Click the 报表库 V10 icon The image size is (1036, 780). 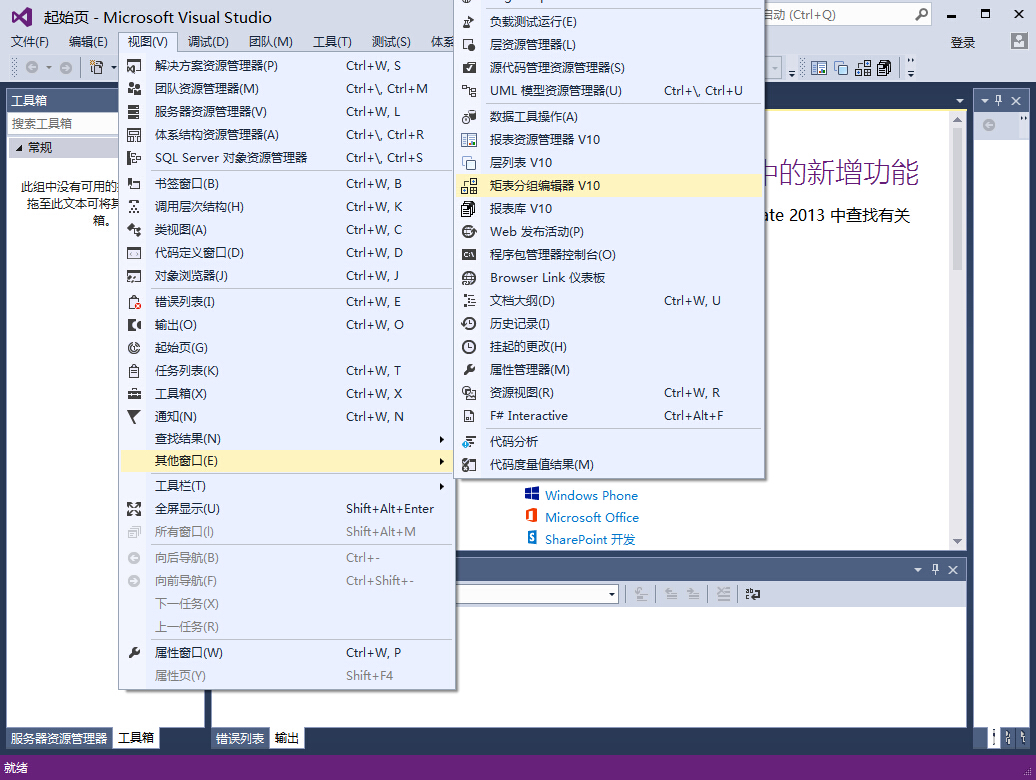pyautogui.click(x=469, y=209)
